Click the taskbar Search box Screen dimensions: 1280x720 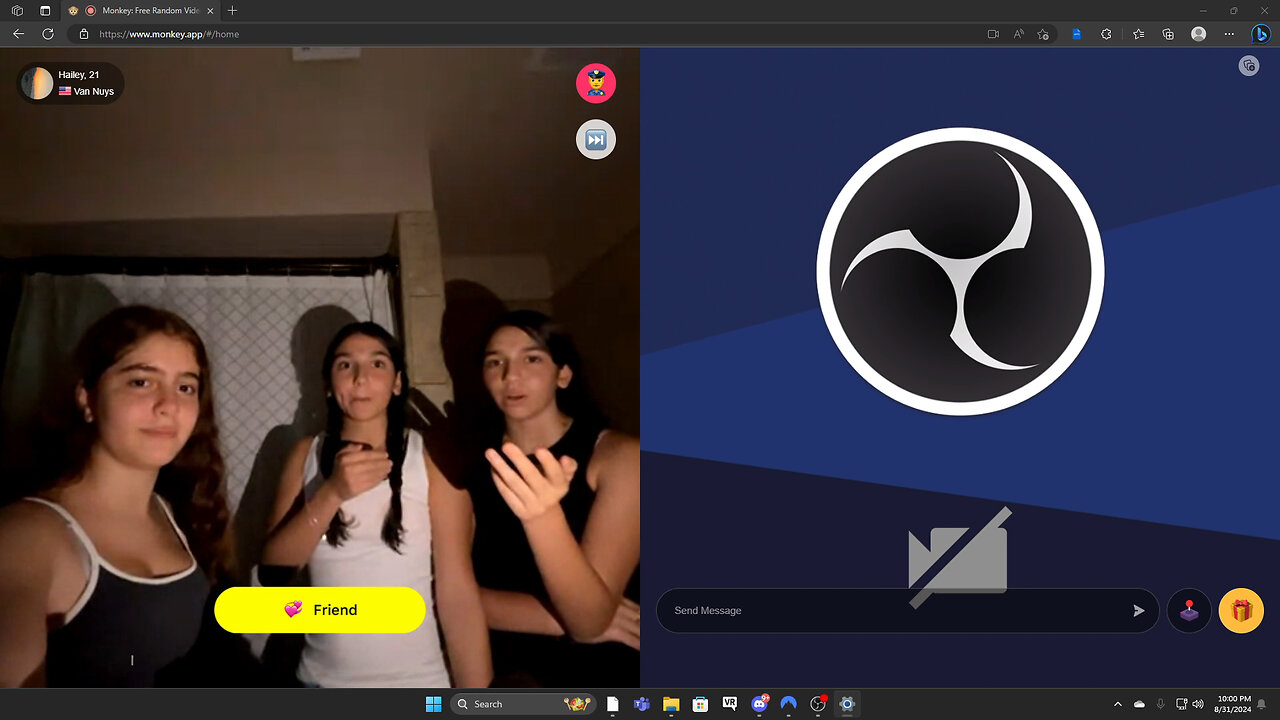[x=524, y=704]
